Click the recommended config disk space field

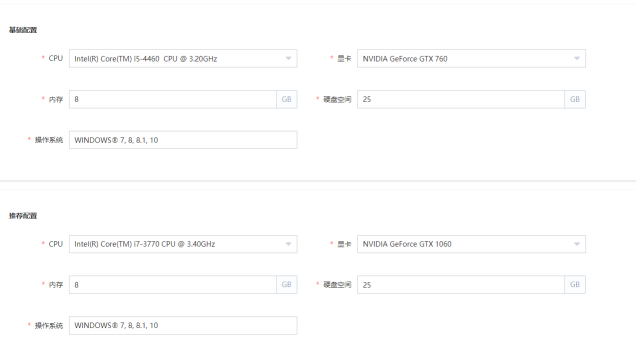pos(461,284)
